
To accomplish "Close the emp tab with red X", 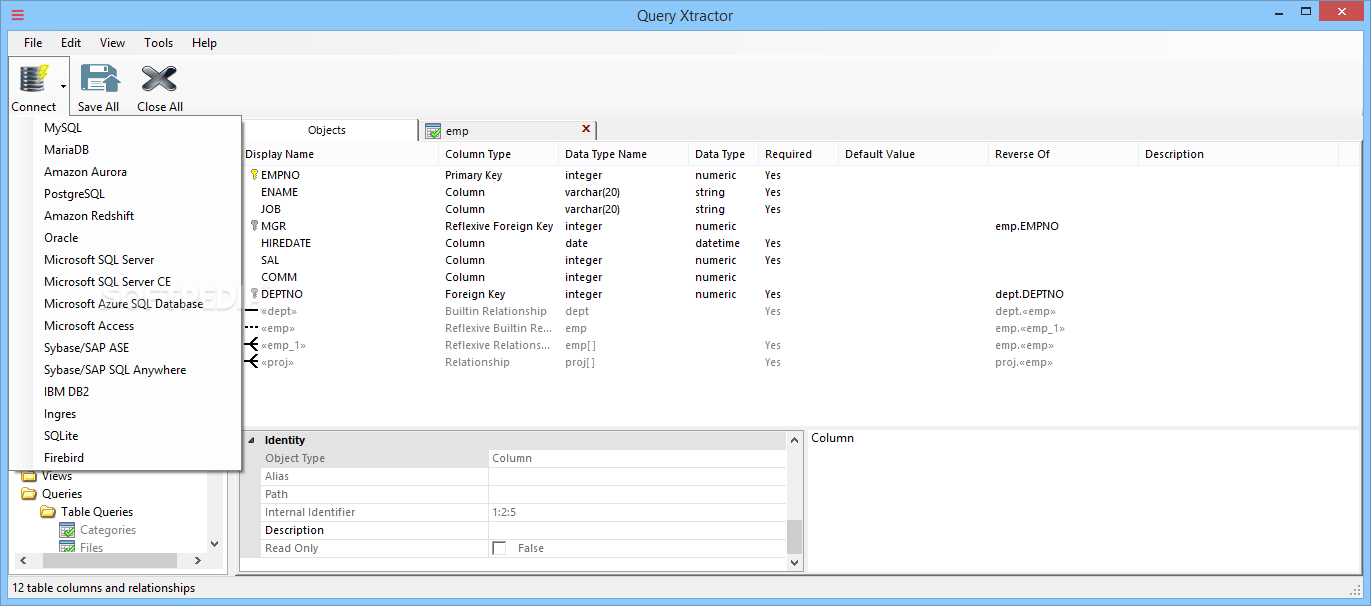I will (x=586, y=129).
